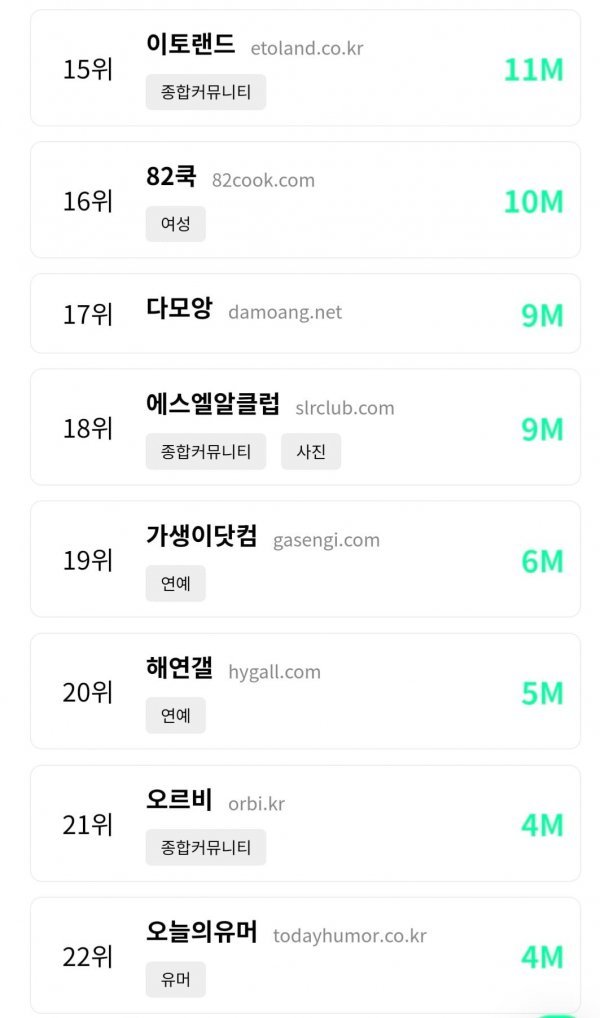Image resolution: width=600 pixels, height=1018 pixels.
Task: Open the 오늘의유머 site title
Action: pyautogui.click(x=202, y=933)
